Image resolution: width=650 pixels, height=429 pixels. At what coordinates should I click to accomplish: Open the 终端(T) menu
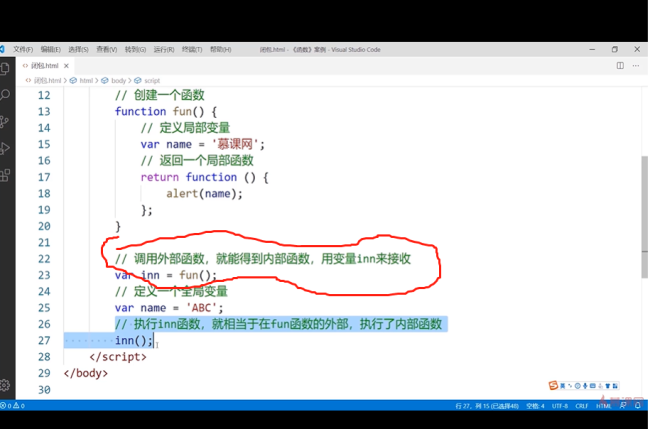192,49
